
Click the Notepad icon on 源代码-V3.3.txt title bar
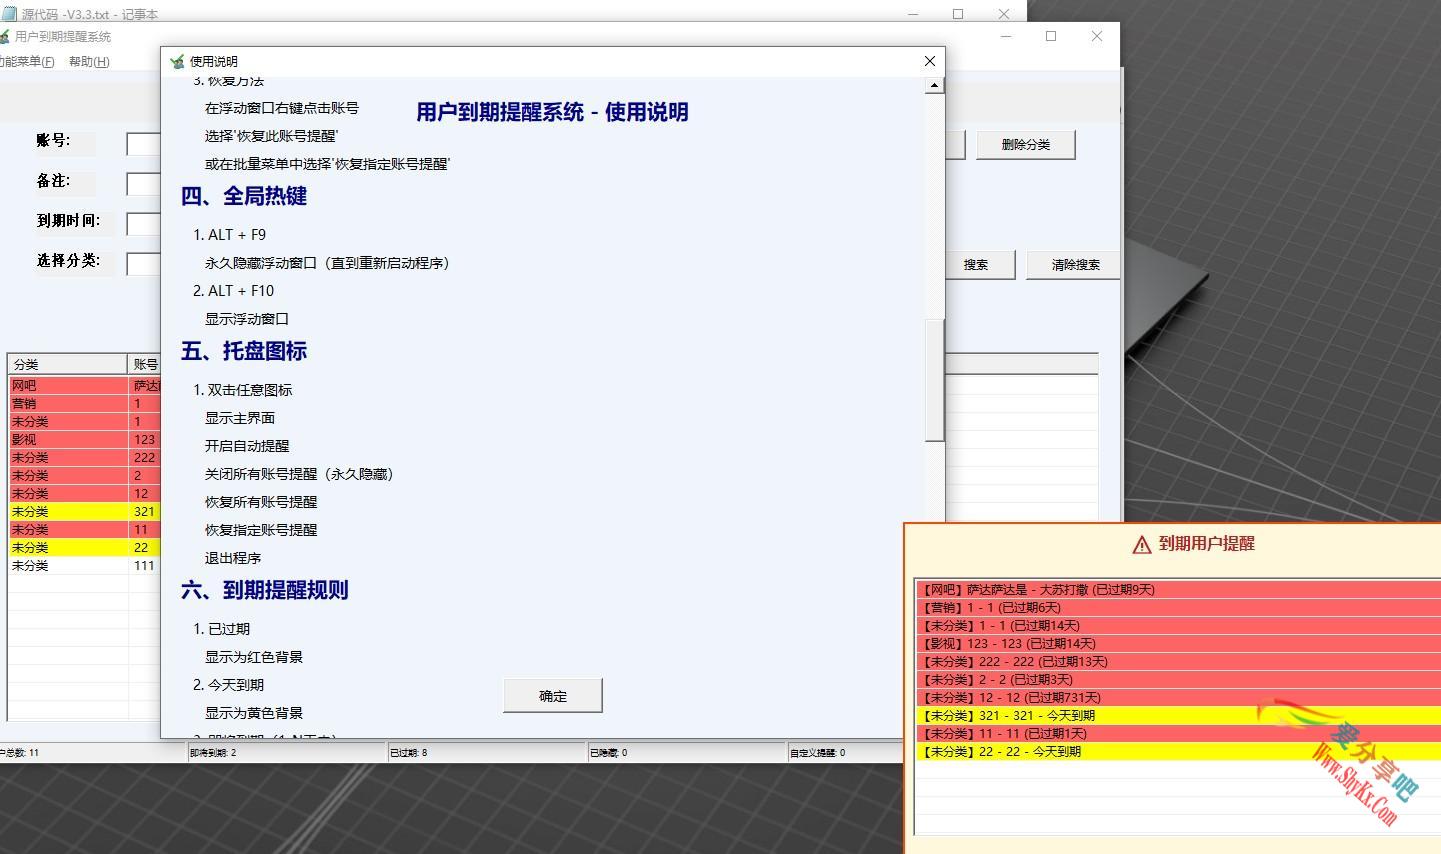click(10, 13)
